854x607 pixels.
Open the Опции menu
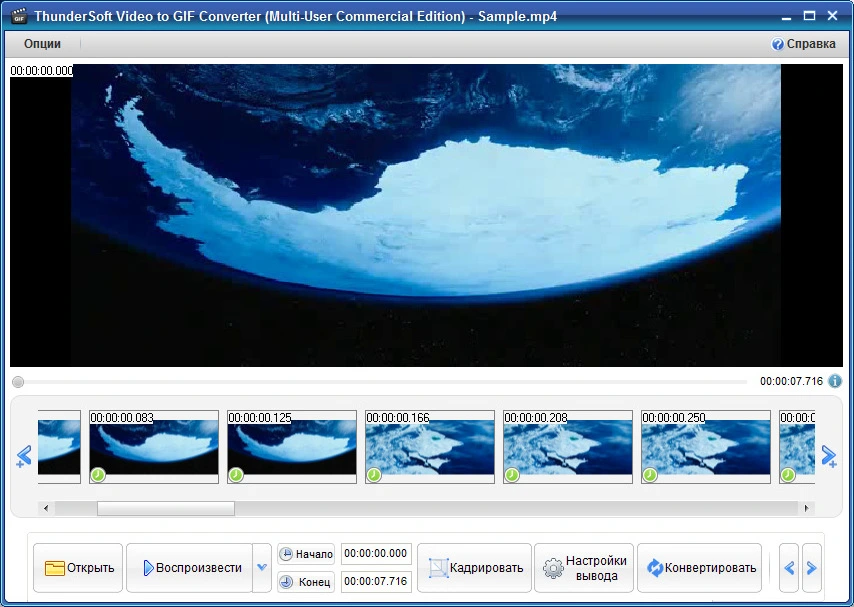[x=40, y=44]
